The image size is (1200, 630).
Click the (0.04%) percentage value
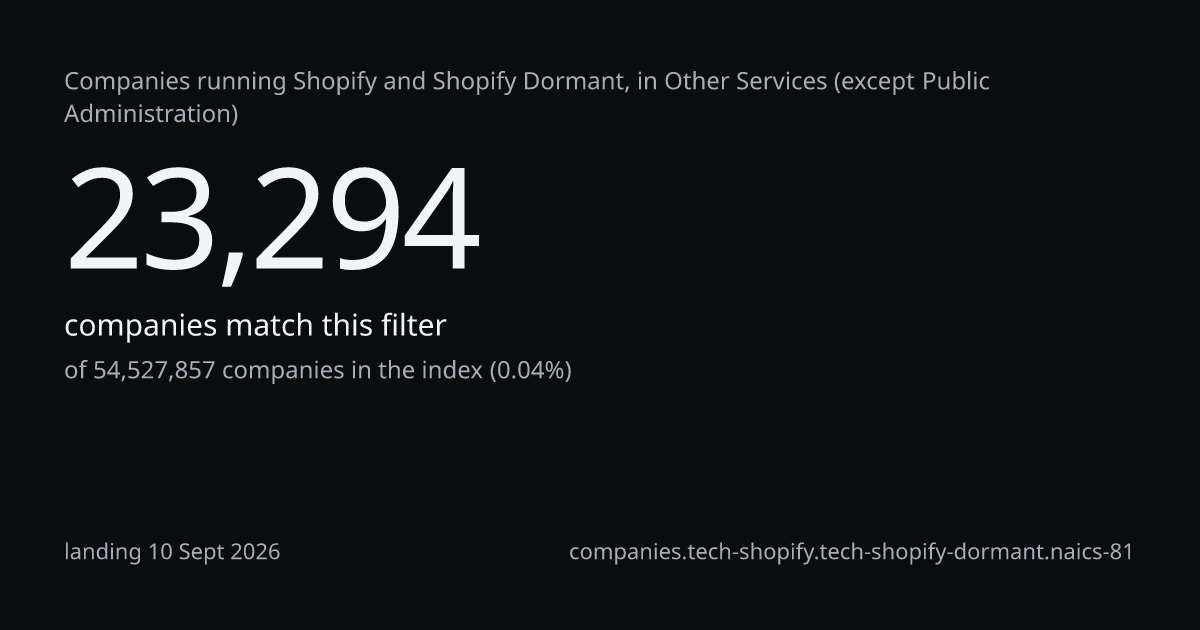tap(530, 370)
